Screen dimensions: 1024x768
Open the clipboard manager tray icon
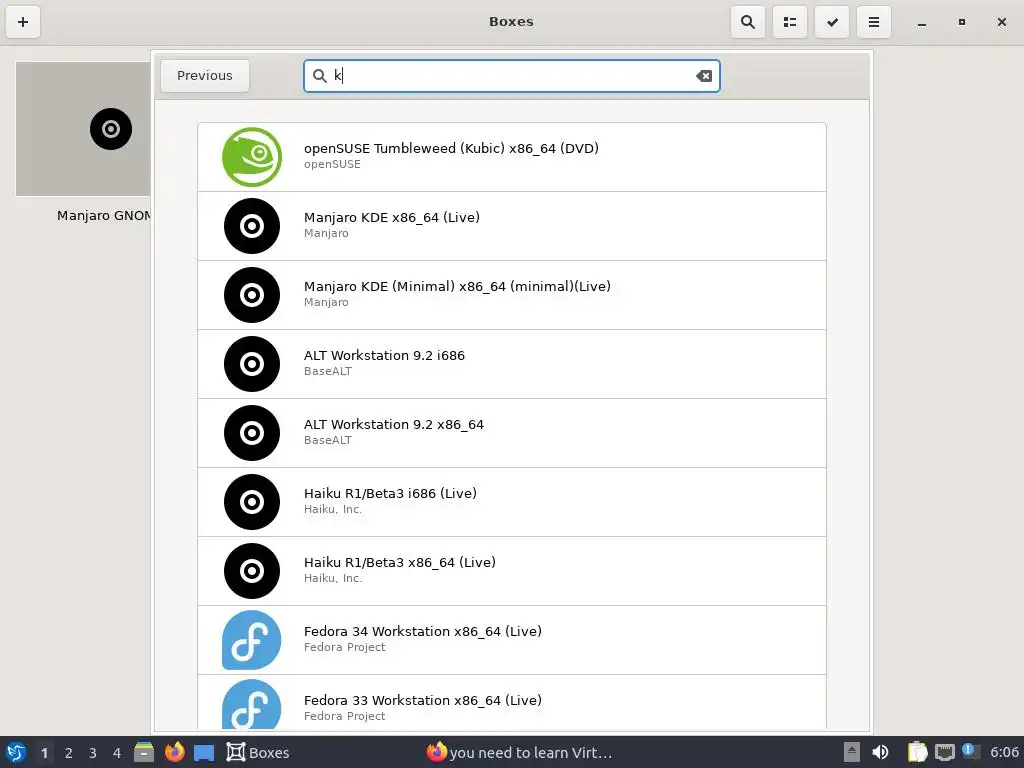pos(917,752)
